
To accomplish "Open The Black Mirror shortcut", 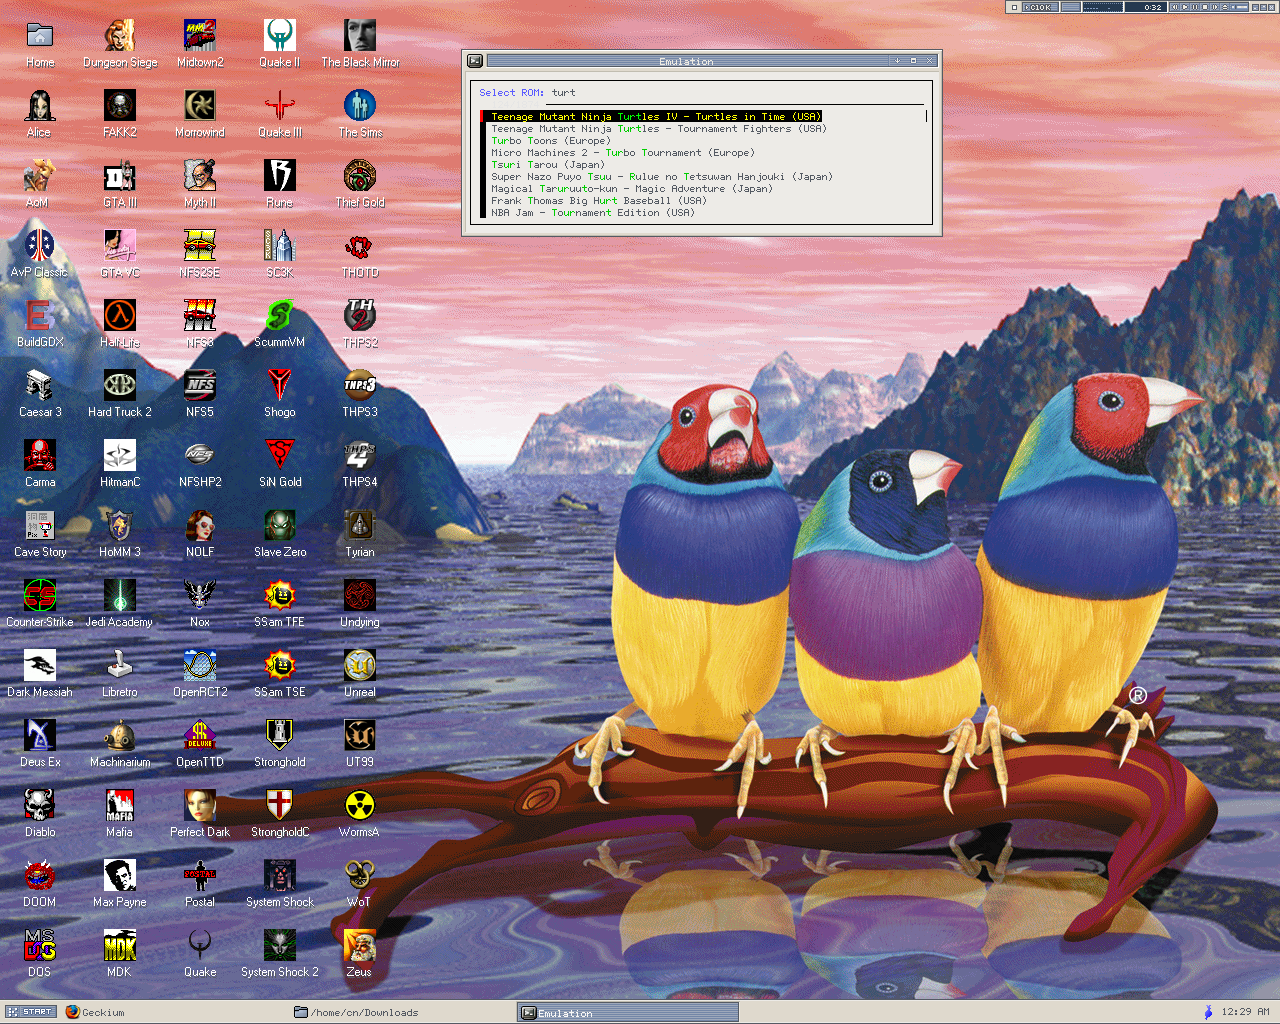I will pyautogui.click(x=360, y=42).
